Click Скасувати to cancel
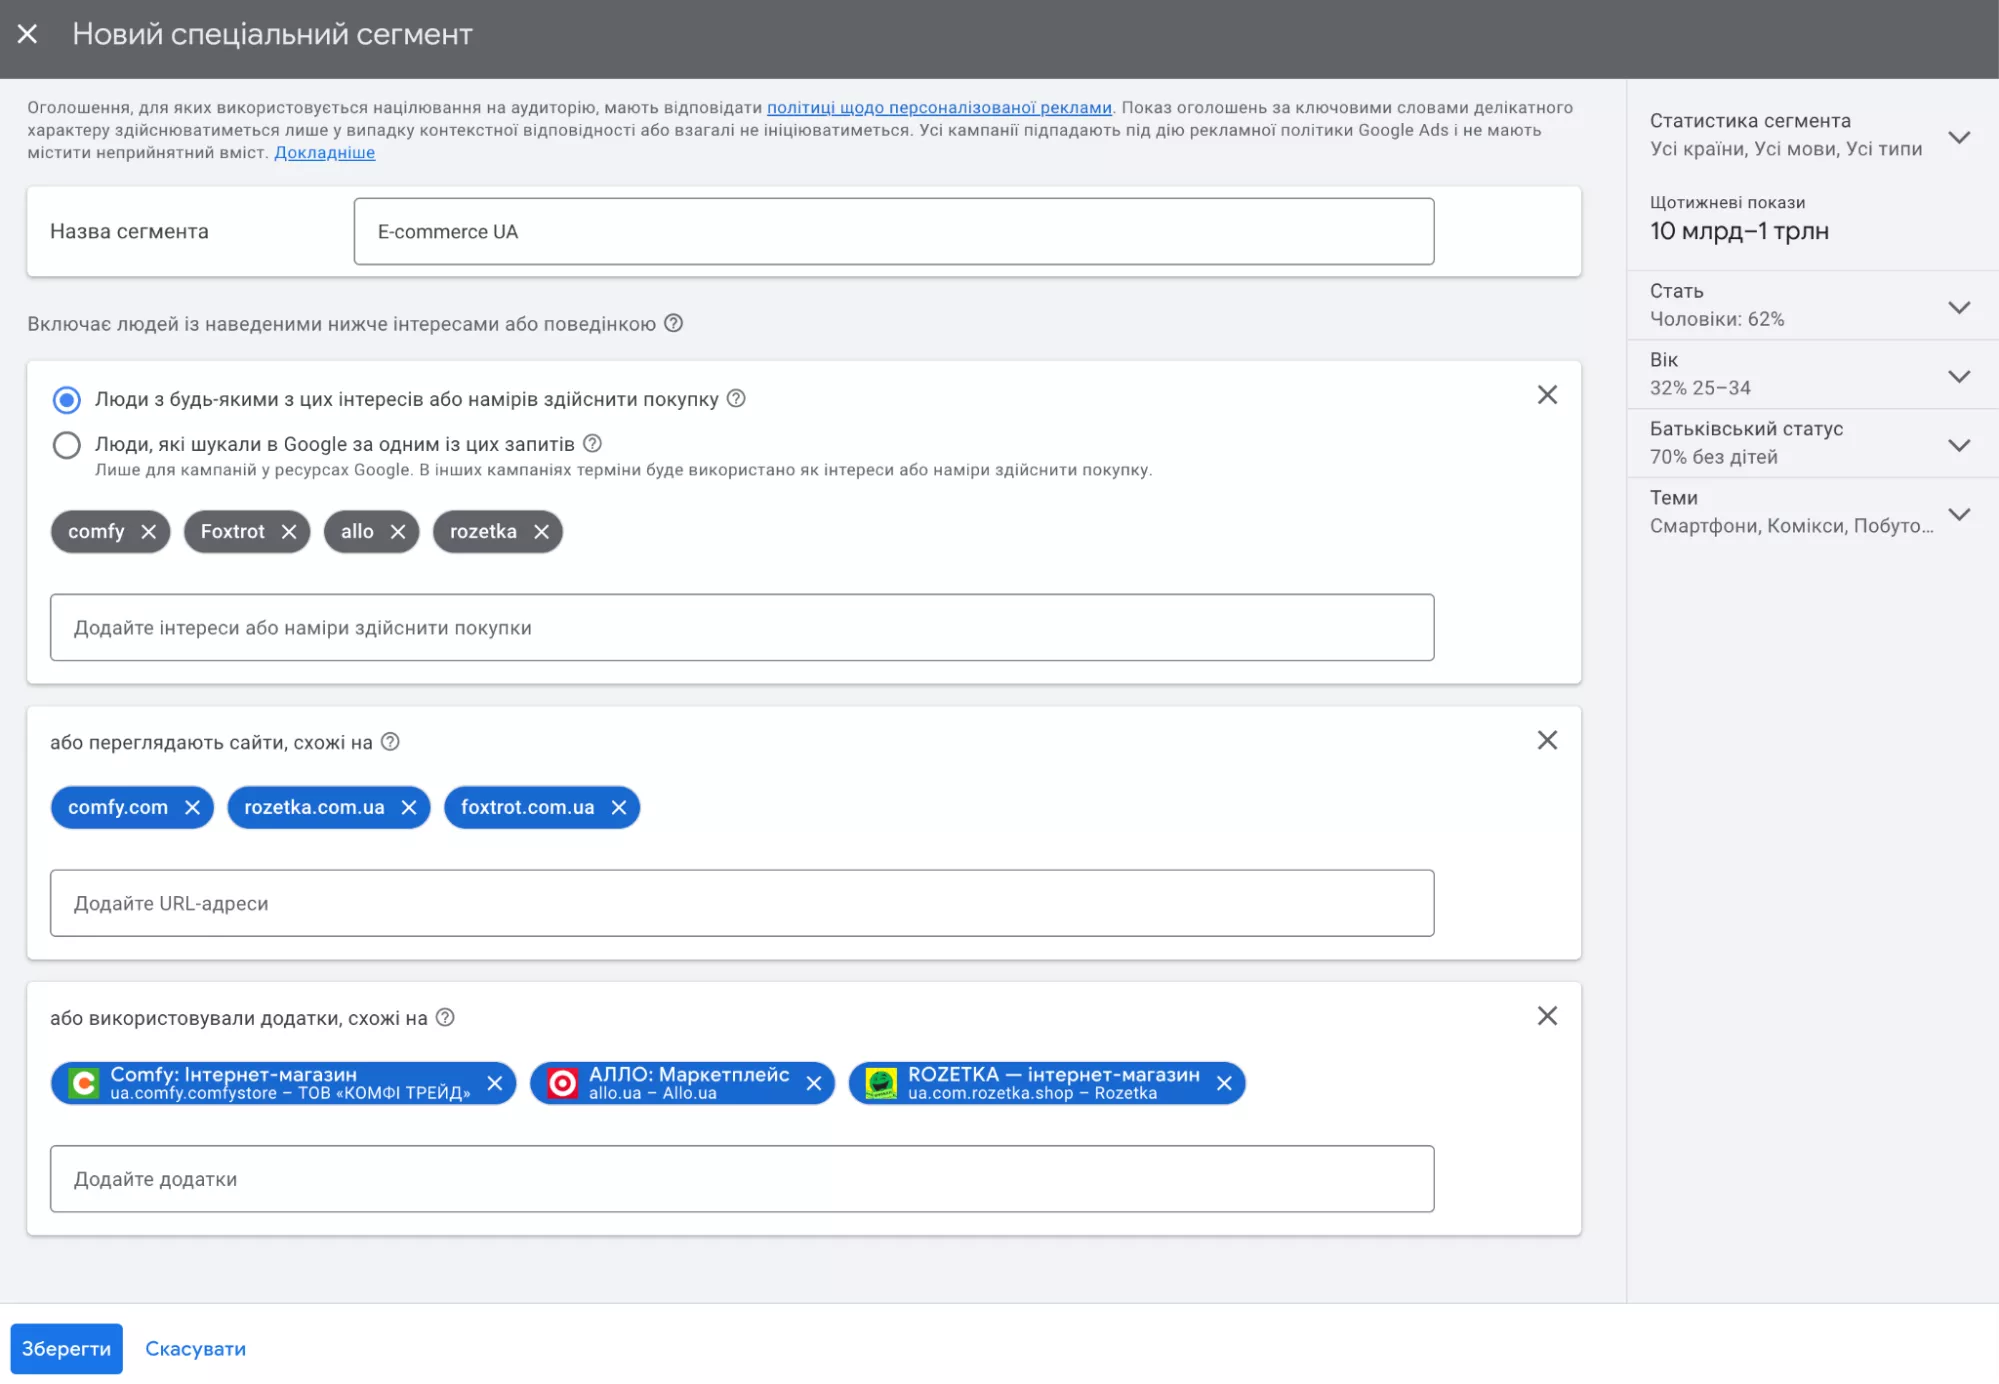The width and height of the screenshot is (1999, 1384). tap(196, 1349)
